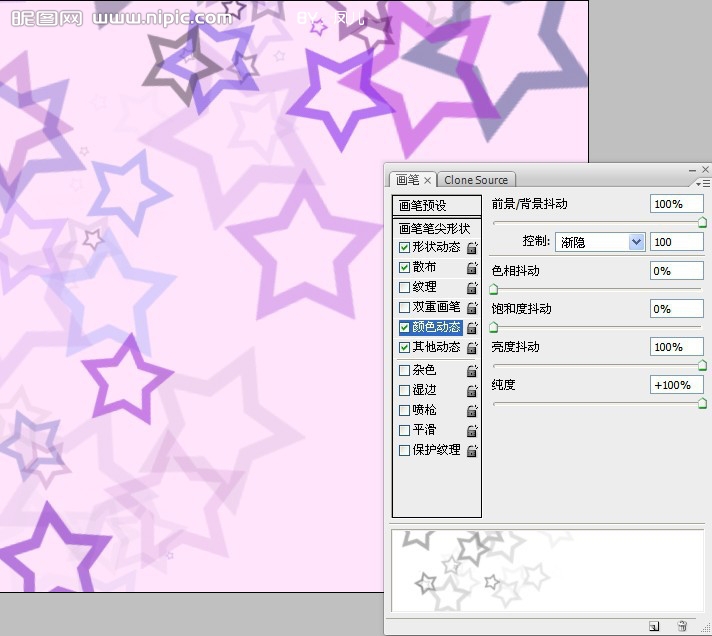This screenshot has height=636, width=712.
Task: Open 画笔预设 brush presets
Action: pyautogui.click(x=436, y=206)
